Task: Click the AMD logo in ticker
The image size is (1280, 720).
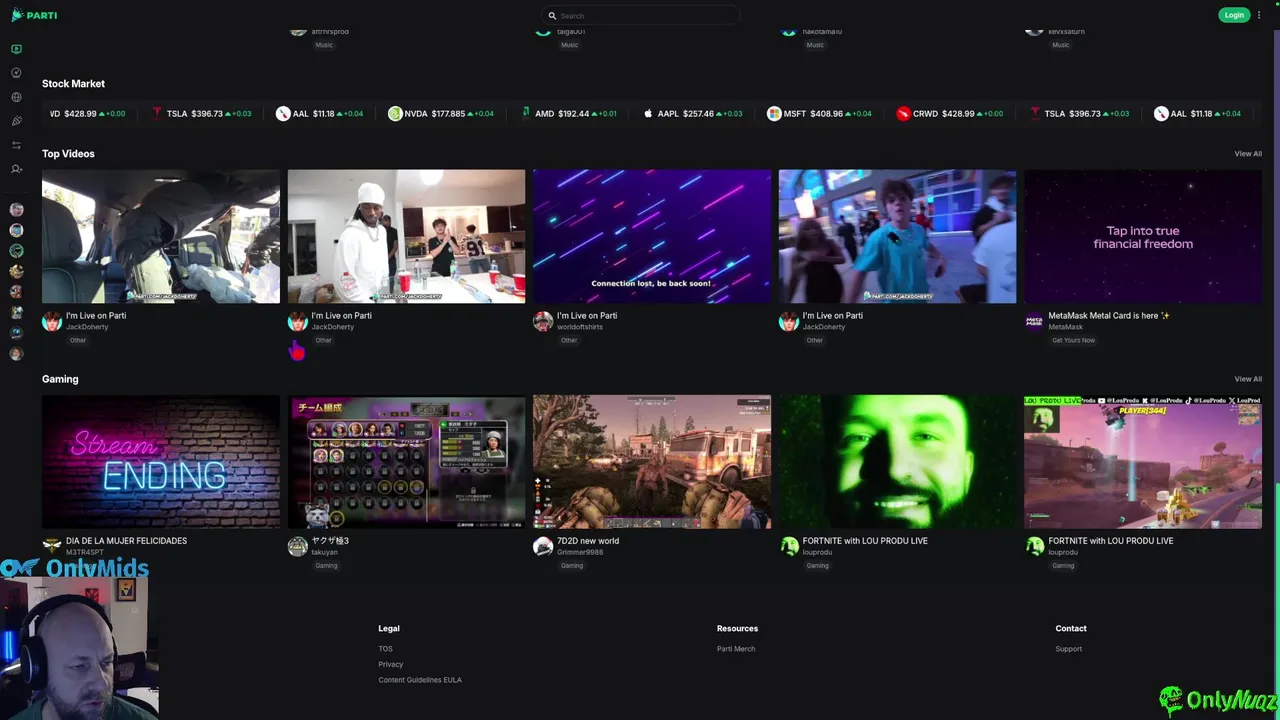Action: 526,114
